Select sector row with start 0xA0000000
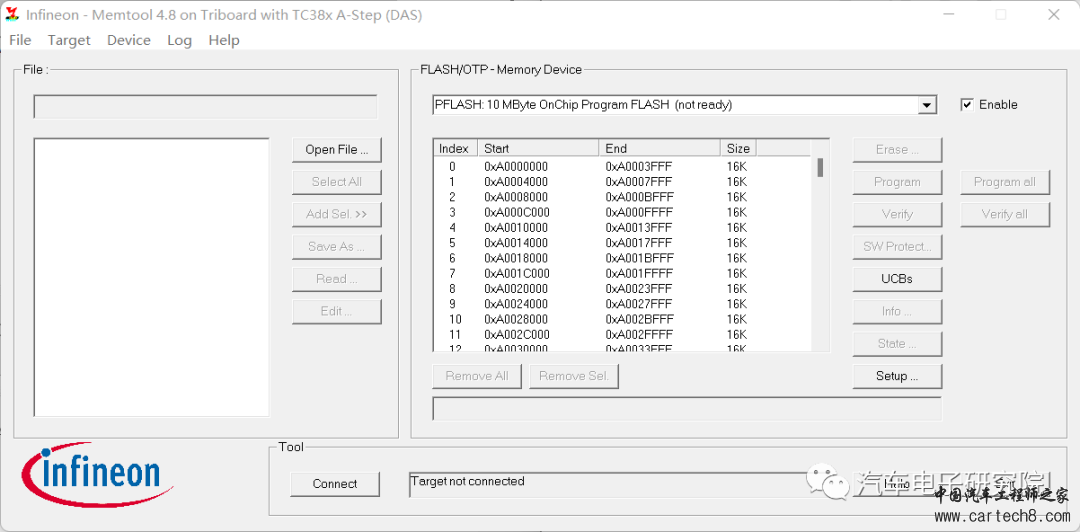This screenshot has height=532, width=1080. click(622, 167)
